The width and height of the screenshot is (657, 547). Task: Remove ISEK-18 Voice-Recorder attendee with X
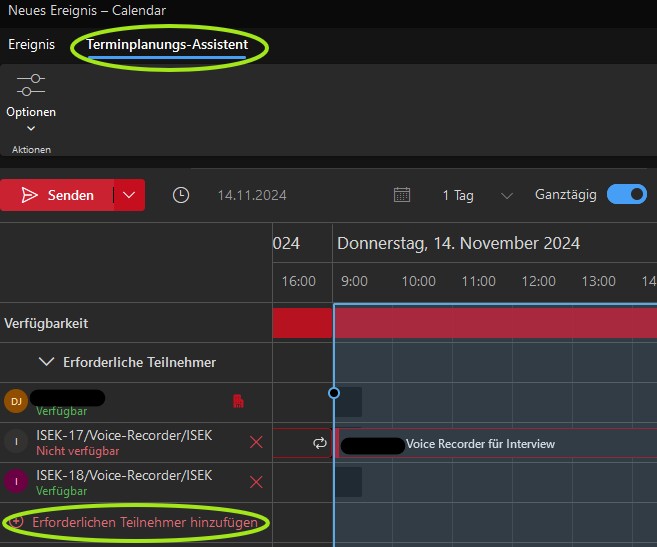[x=256, y=482]
